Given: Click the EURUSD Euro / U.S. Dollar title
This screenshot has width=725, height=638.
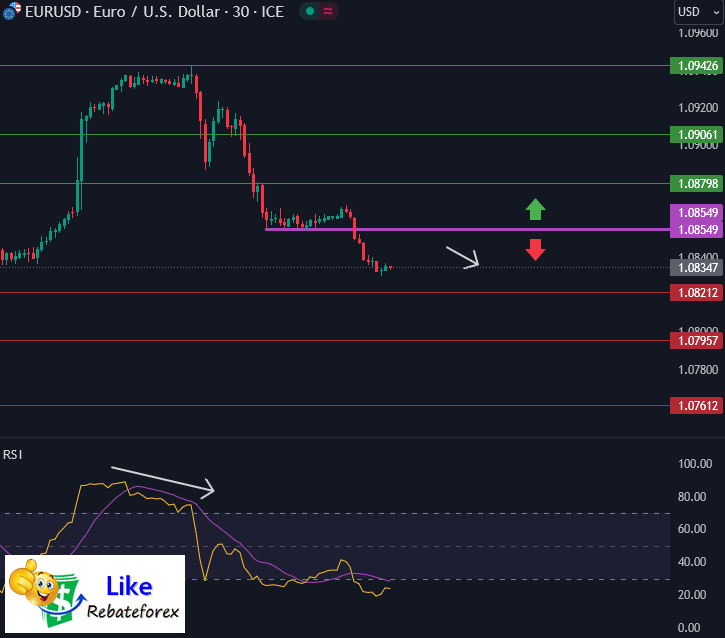Looking at the screenshot, I should tap(154, 12).
